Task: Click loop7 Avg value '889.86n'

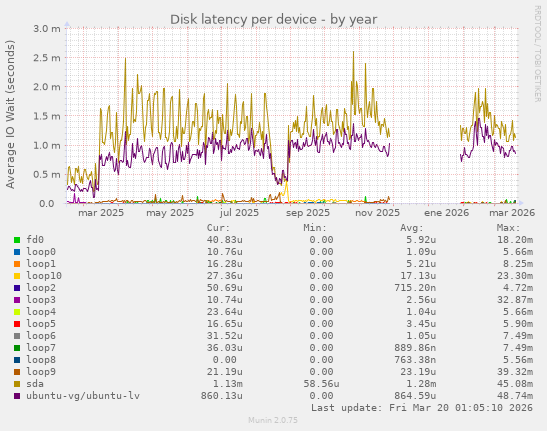Action: pyautogui.click(x=415, y=348)
